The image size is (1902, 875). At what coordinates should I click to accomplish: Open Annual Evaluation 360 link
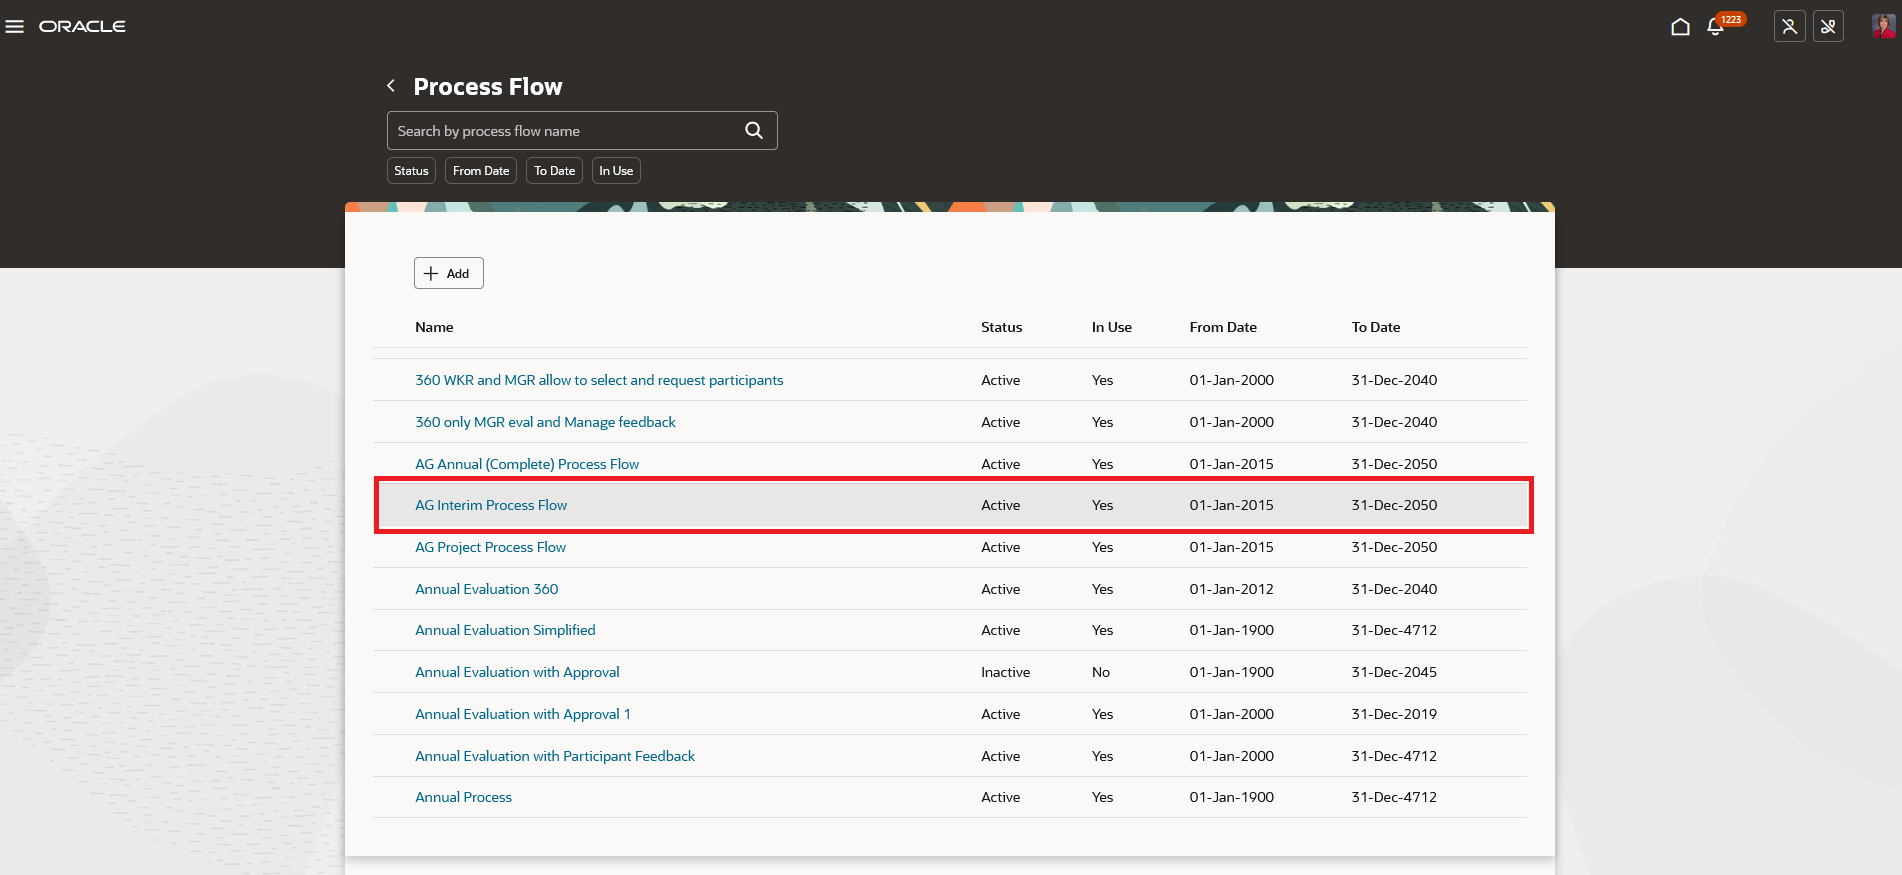pyautogui.click(x=487, y=589)
